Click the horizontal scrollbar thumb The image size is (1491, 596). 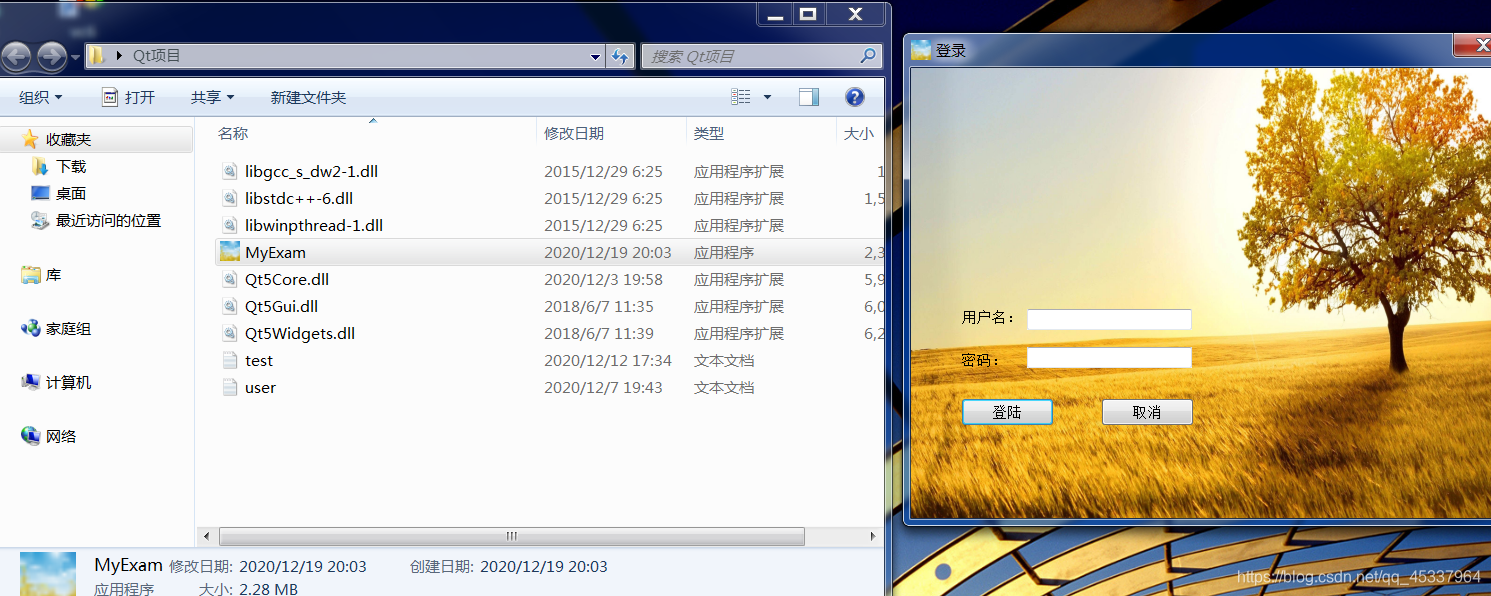[x=512, y=537]
